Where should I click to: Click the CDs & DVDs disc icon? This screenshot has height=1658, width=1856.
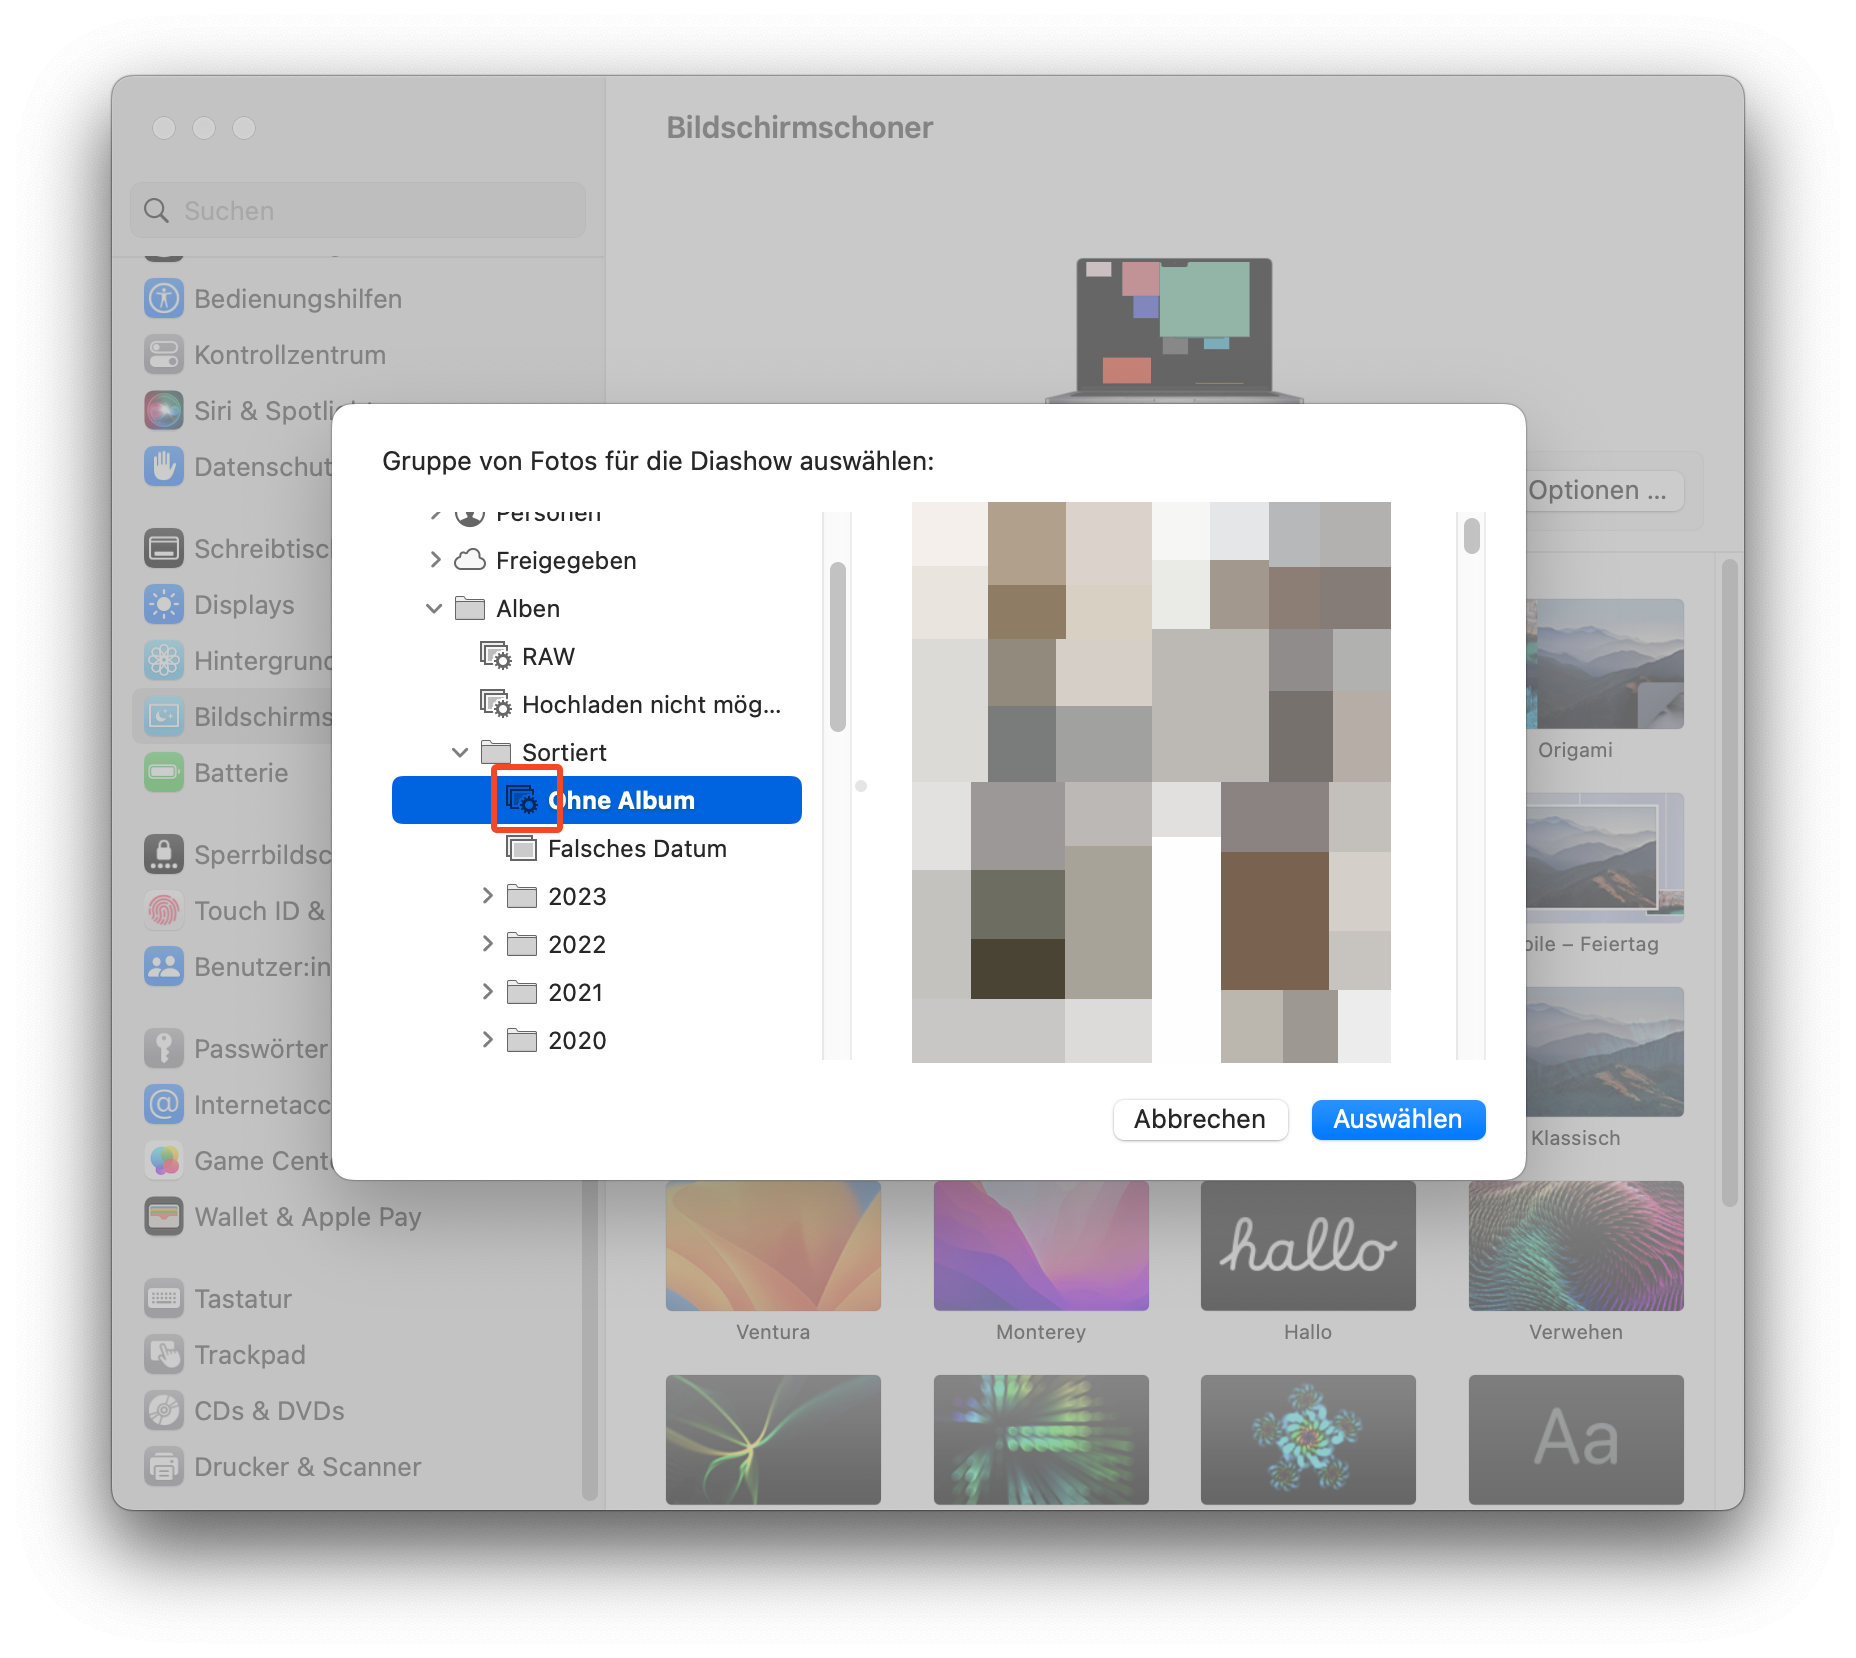164,1410
